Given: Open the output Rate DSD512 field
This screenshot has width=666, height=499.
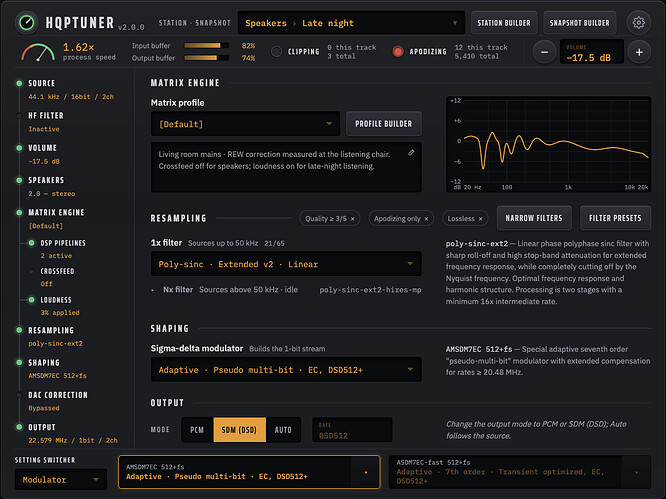Looking at the screenshot, I should coord(352,430).
